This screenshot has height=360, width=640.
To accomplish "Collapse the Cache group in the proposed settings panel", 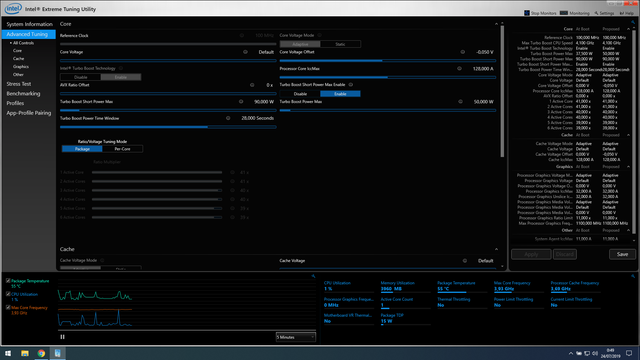I will click(x=628, y=135).
